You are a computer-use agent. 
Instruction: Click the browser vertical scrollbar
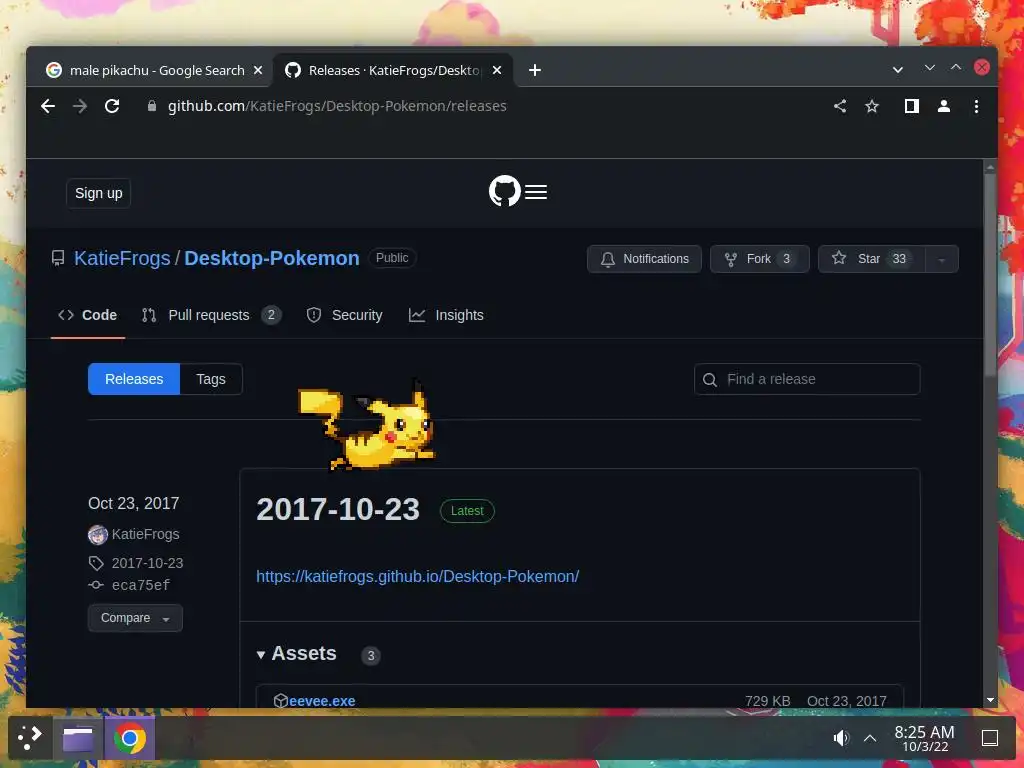tap(990, 274)
